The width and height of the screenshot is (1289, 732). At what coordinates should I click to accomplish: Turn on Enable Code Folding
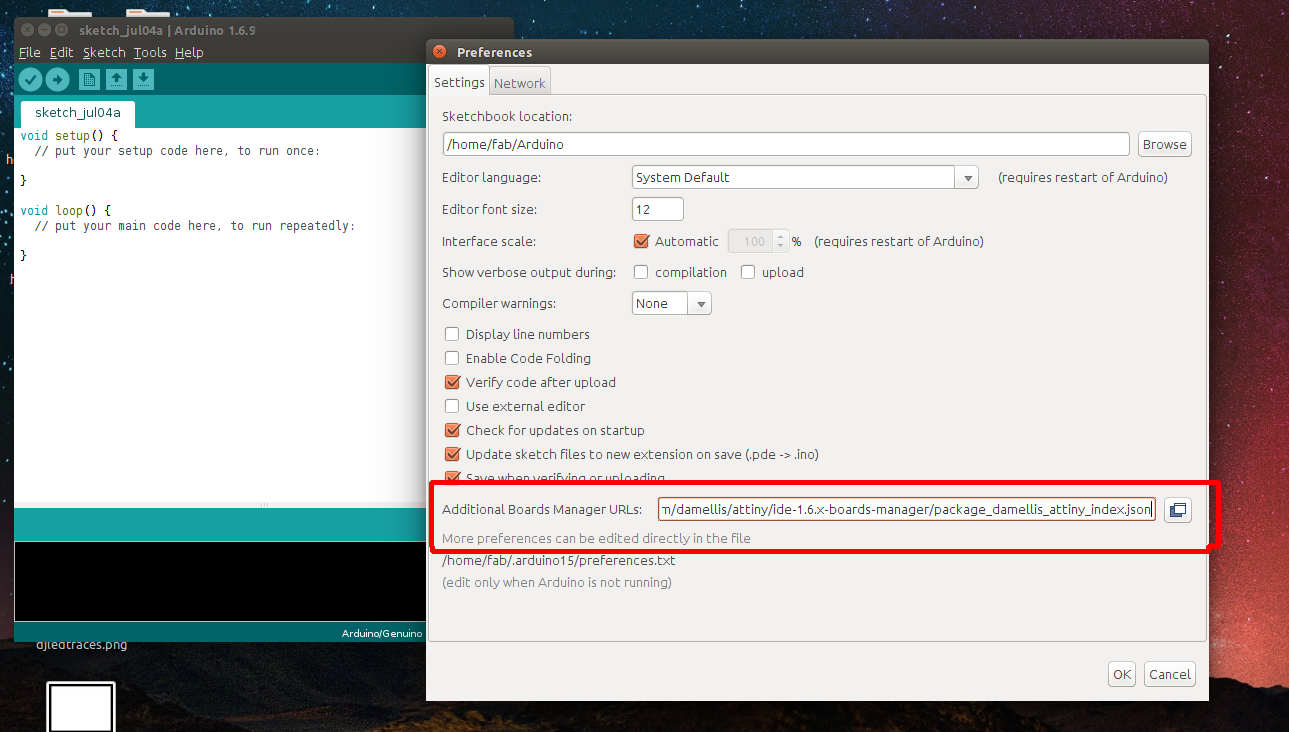(452, 358)
